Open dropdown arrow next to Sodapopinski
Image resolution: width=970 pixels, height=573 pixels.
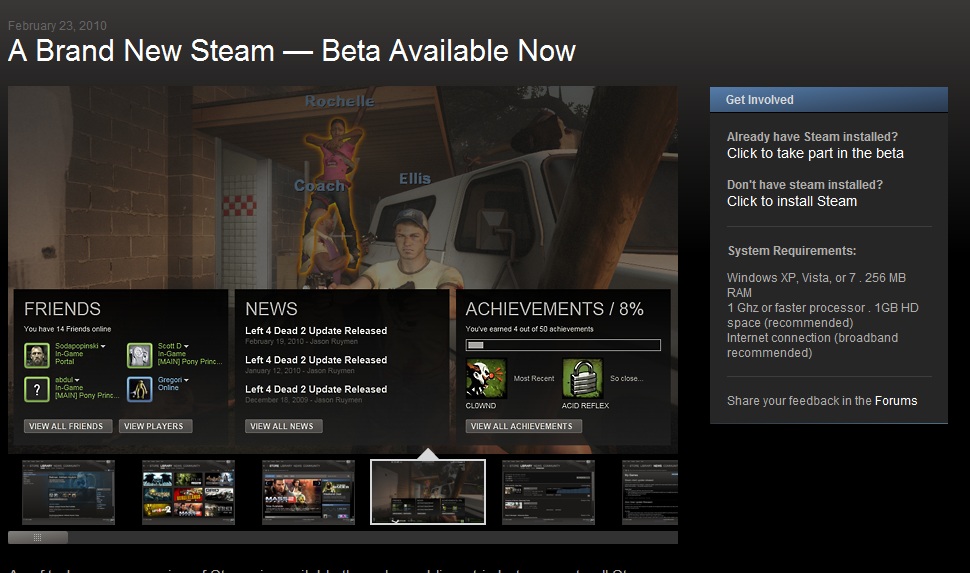[103, 347]
